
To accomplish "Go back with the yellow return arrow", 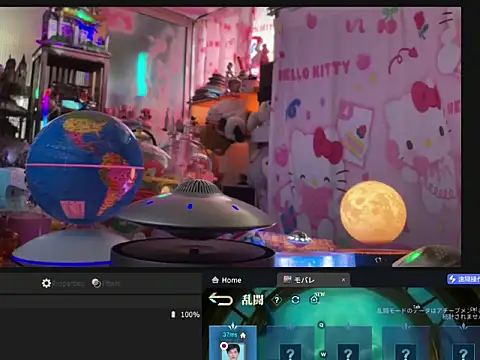I will click(220, 299).
